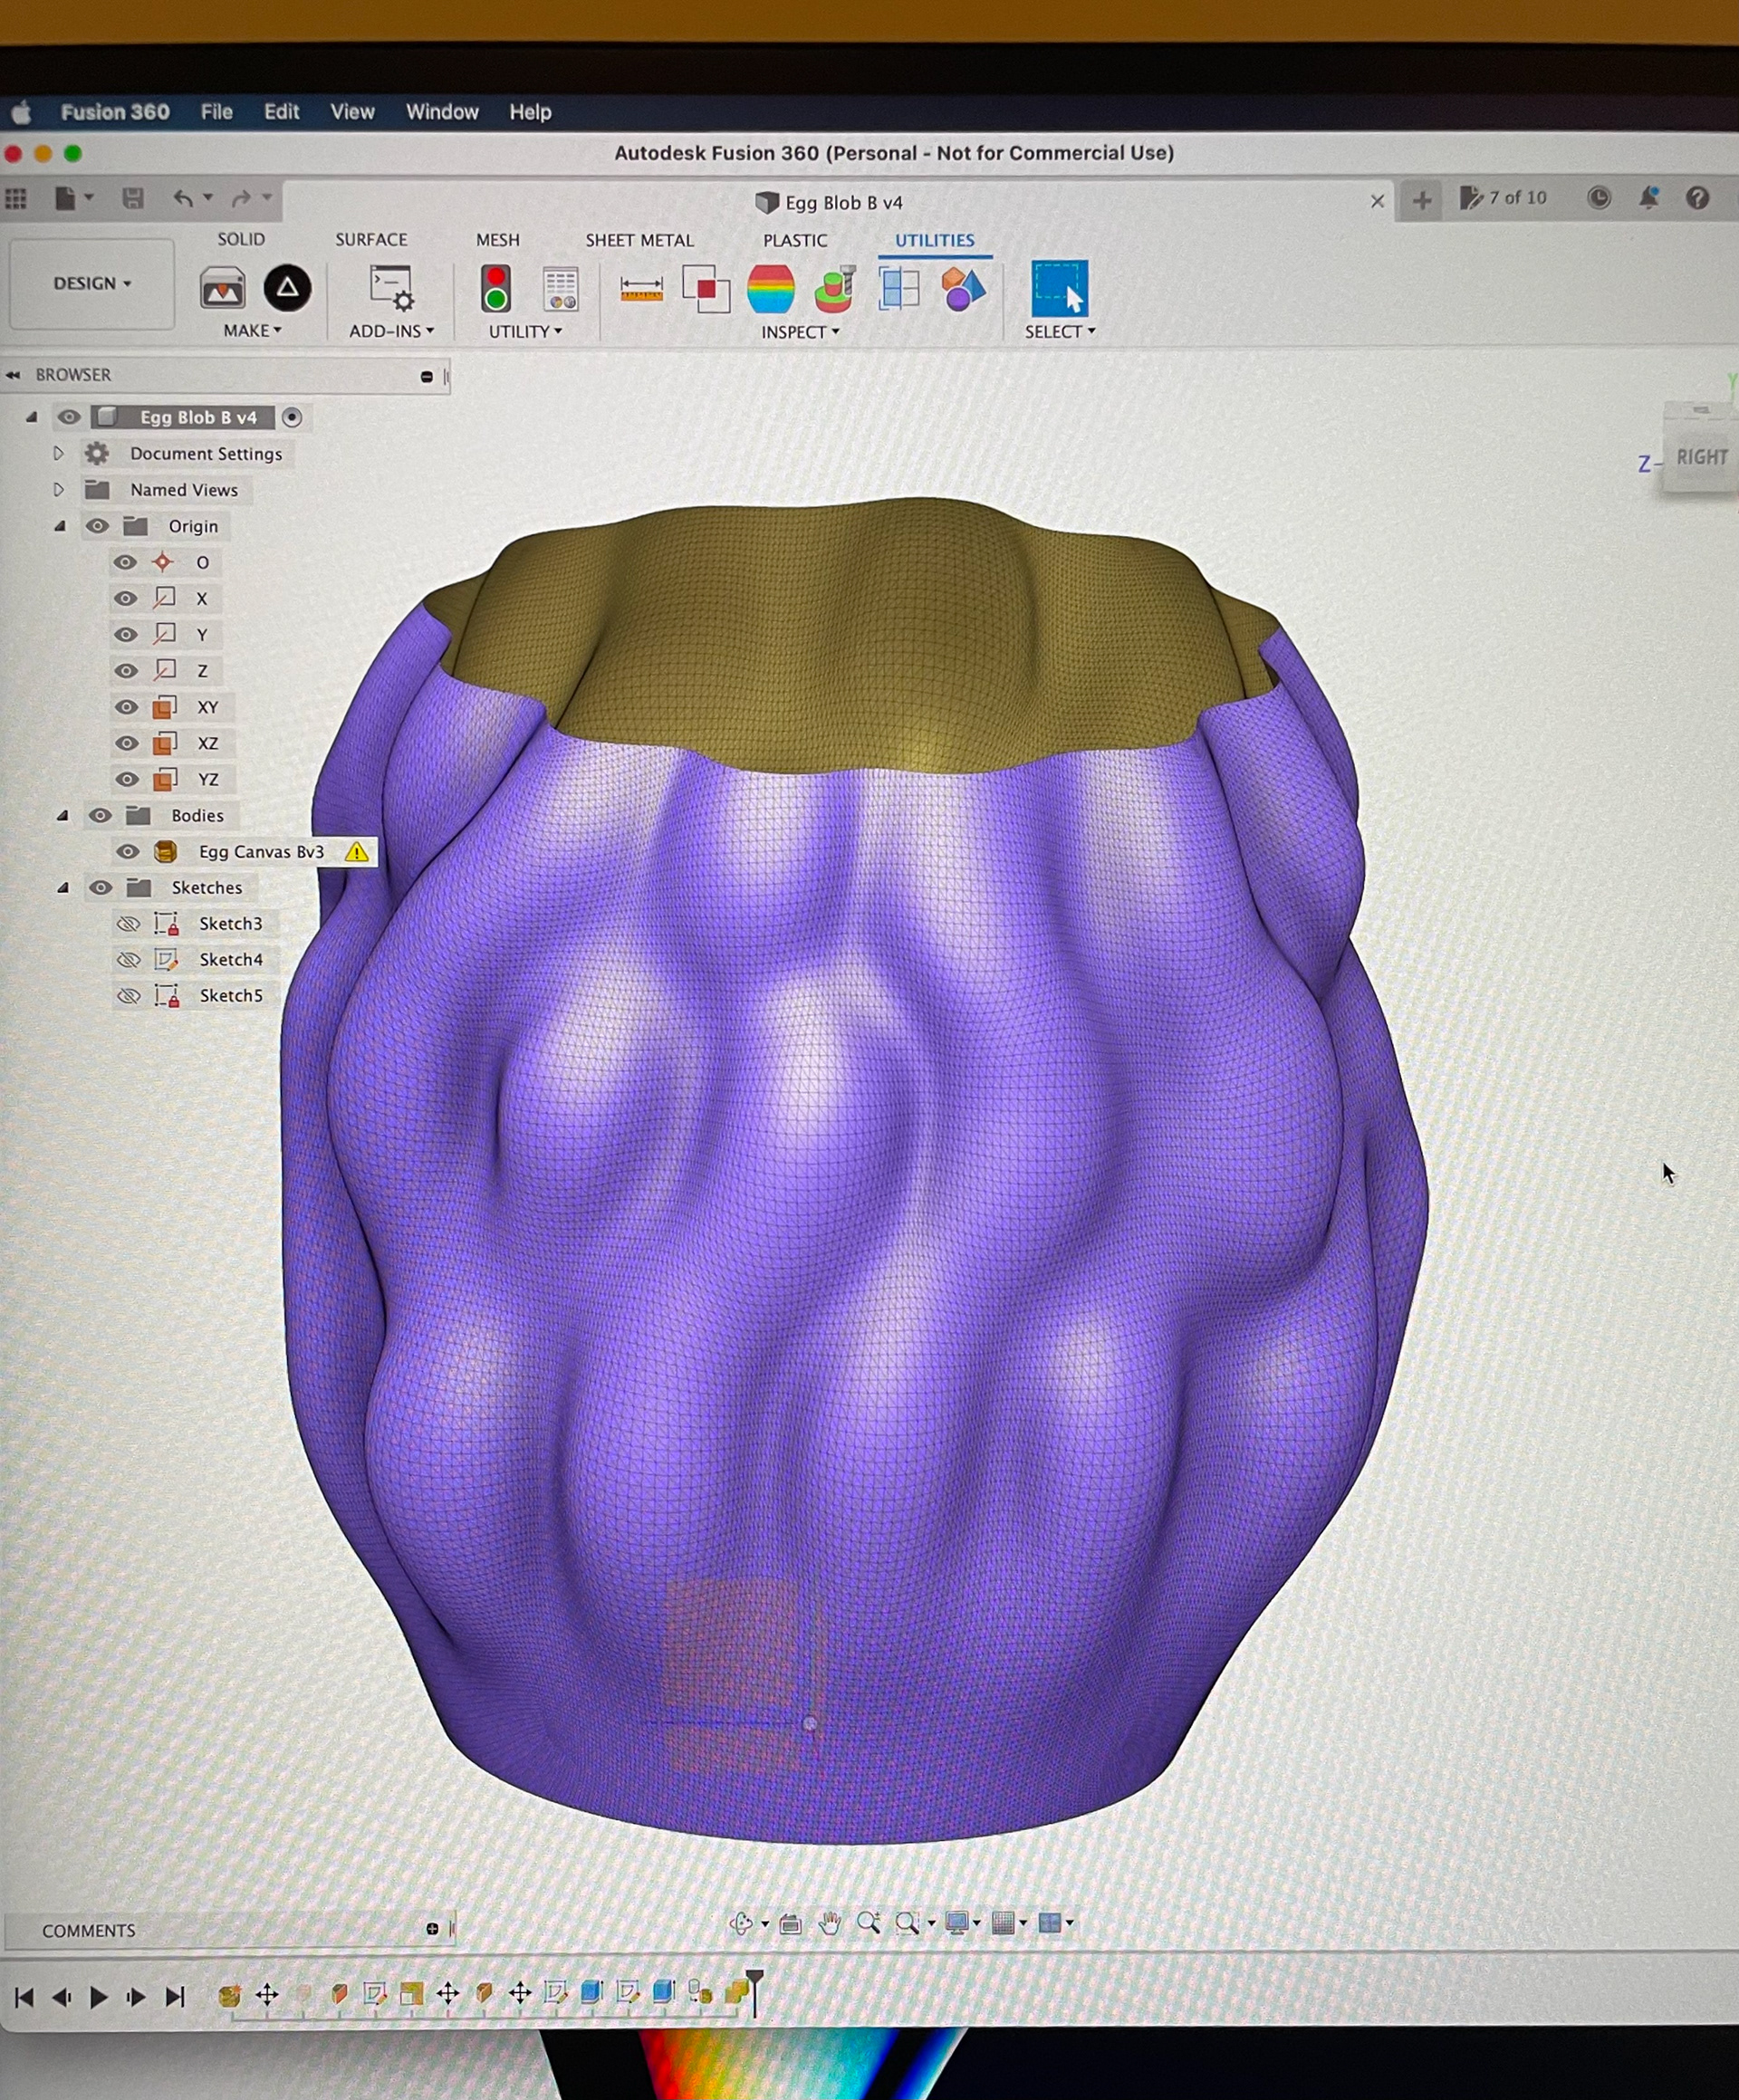Open the DESIGN workspace dropdown
The width and height of the screenshot is (1739, 2100).
point(92,284)
